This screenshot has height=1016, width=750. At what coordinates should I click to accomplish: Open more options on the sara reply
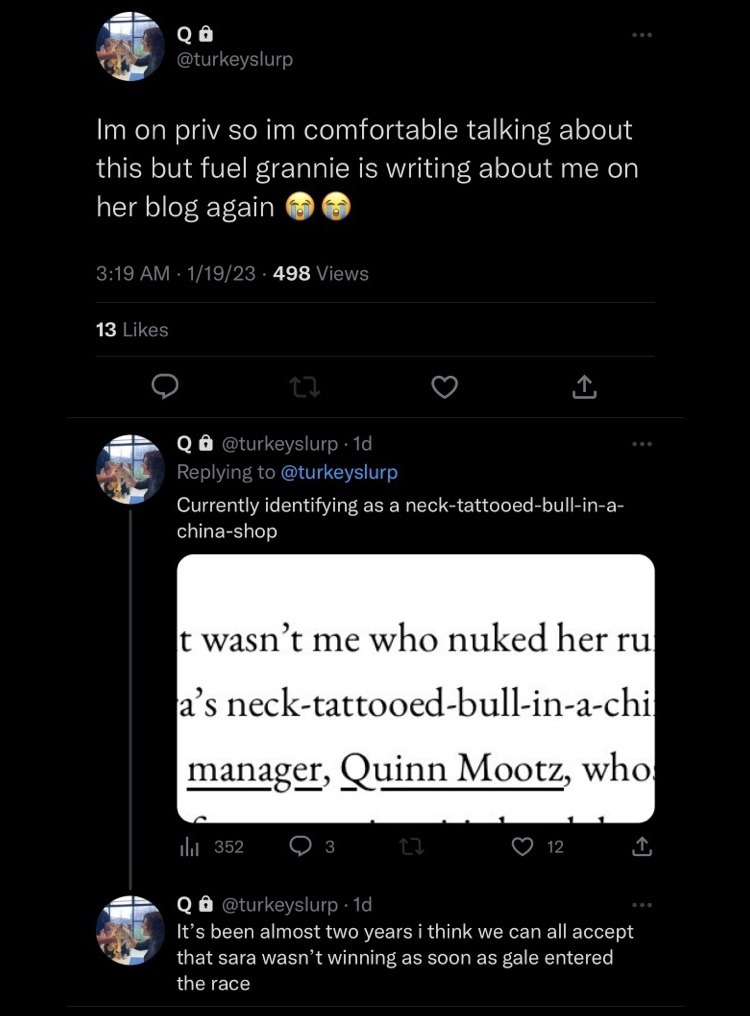point(642,905)
